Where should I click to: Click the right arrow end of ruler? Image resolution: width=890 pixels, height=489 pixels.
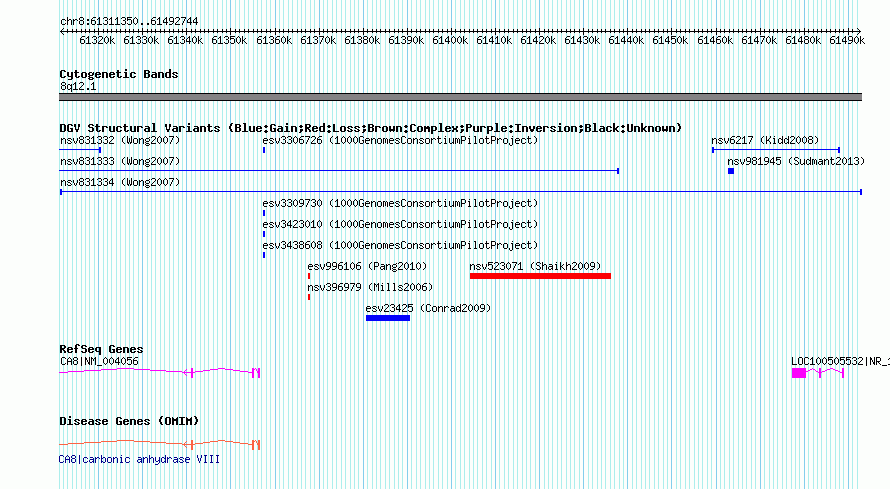pos(858,31)
